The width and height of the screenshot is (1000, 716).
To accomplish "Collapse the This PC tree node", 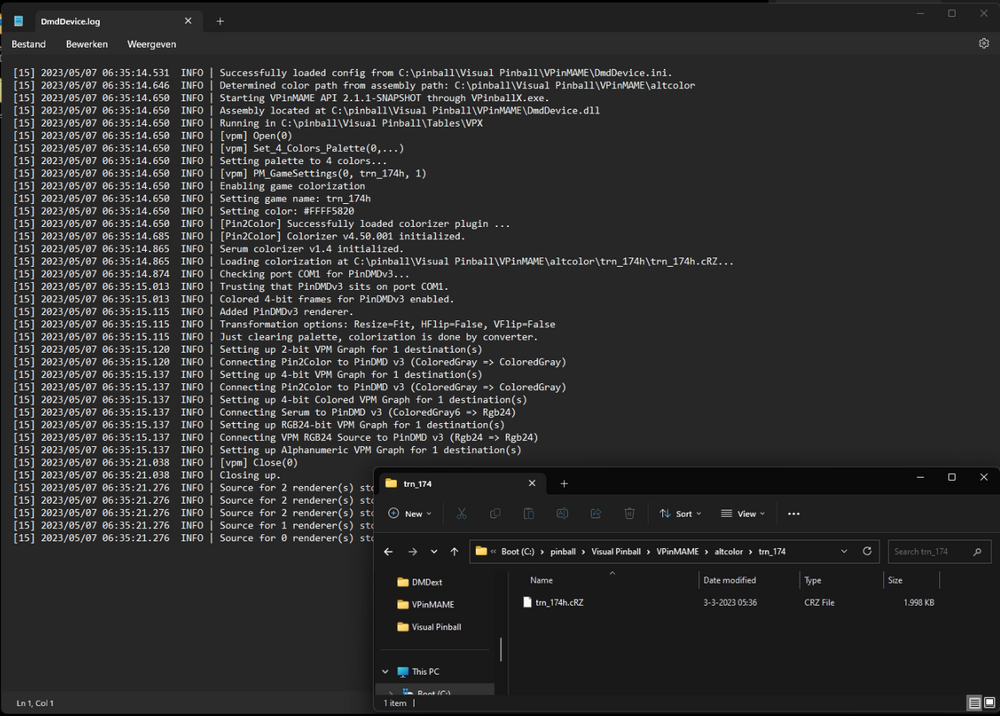I will click(x=385, y=671).
